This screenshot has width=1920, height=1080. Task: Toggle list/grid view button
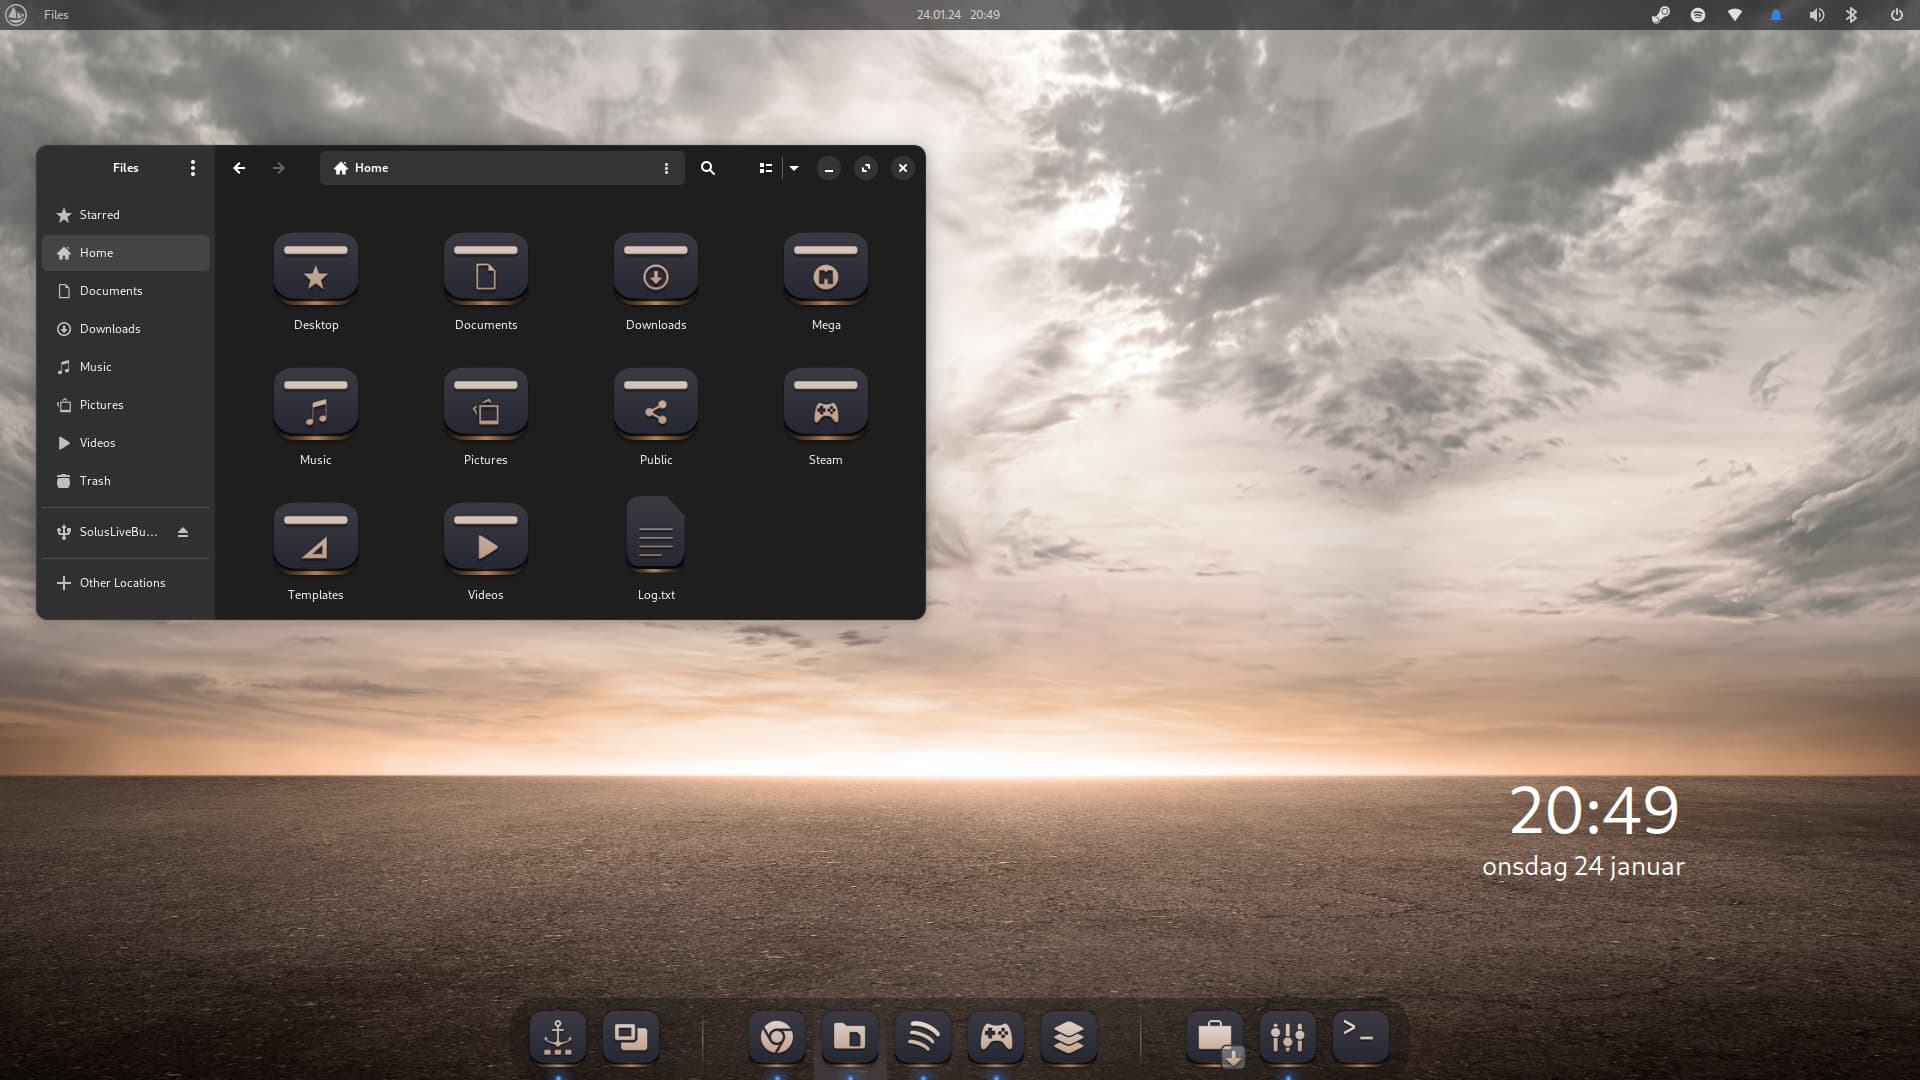(766, 168)
